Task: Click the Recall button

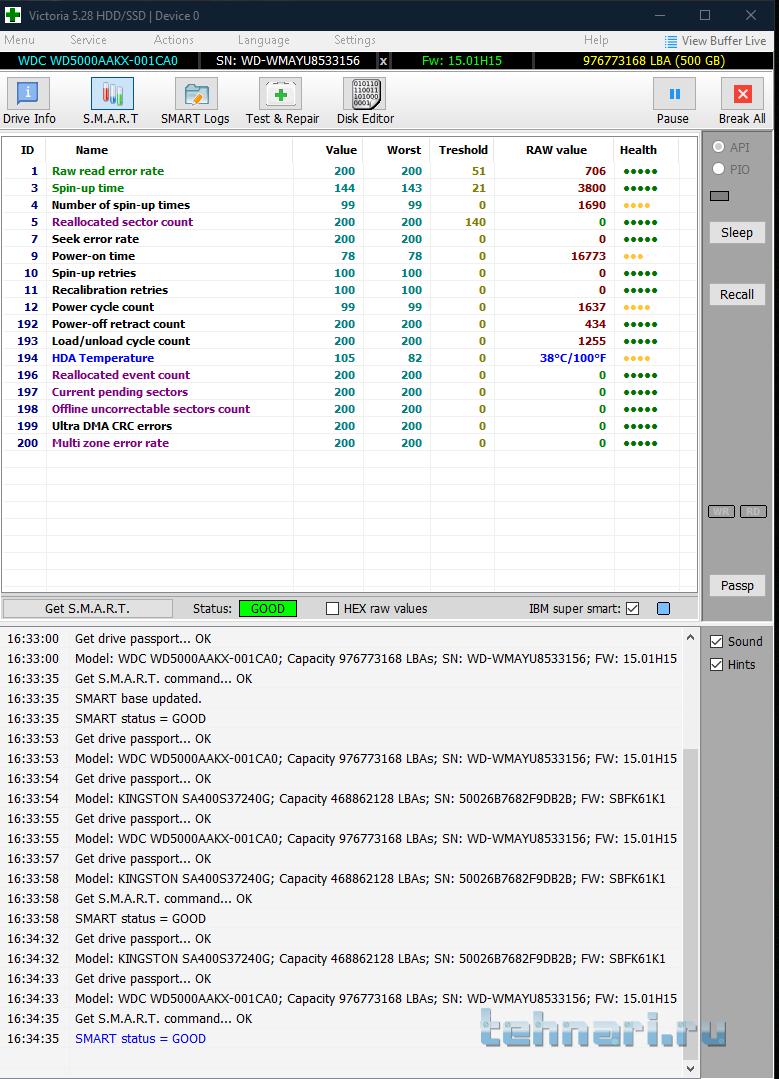Action: coord(736,295)
